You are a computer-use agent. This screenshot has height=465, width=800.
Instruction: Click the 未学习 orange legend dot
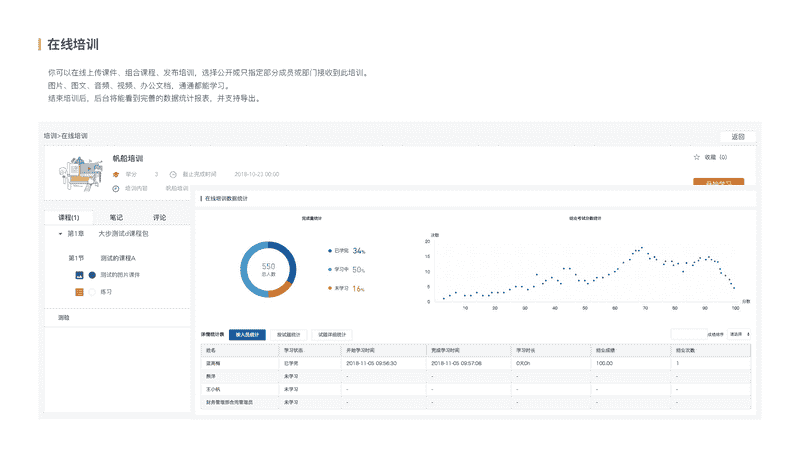330,288
